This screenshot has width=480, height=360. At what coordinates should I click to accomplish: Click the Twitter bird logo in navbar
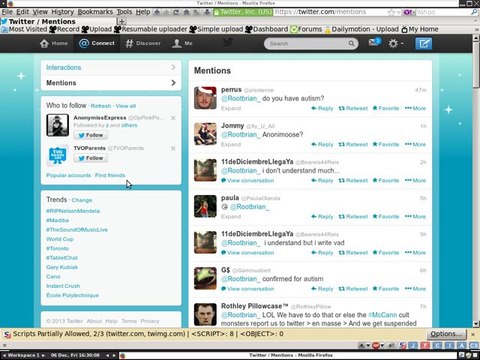pos(228,43)
